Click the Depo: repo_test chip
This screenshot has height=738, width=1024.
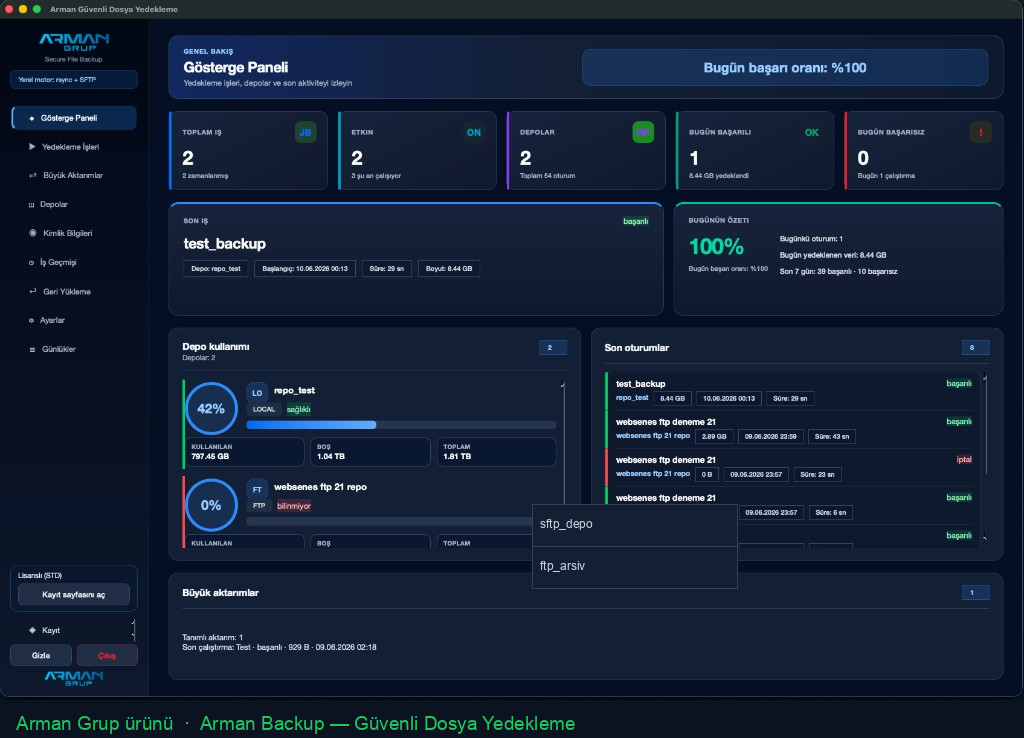click(216, 268)
